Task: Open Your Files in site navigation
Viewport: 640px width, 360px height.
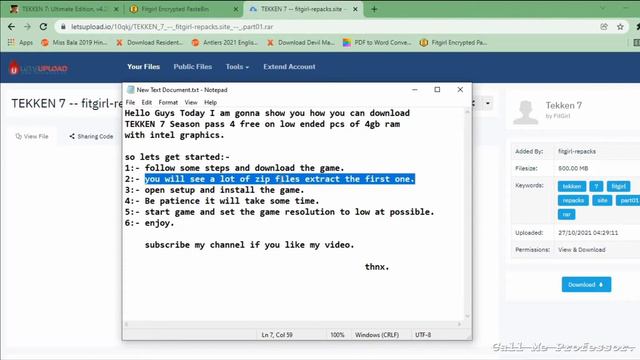Action: coord(143,67)
